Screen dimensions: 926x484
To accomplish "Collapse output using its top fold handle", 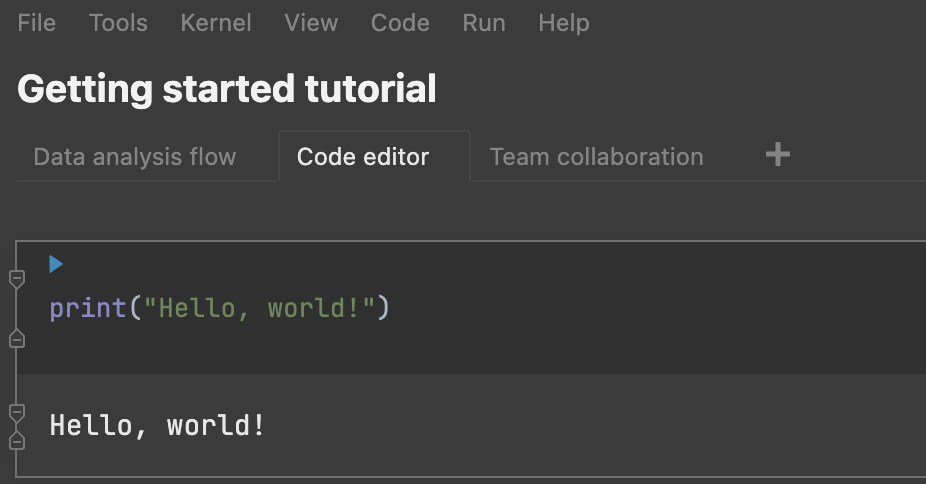I will [16, 411].
